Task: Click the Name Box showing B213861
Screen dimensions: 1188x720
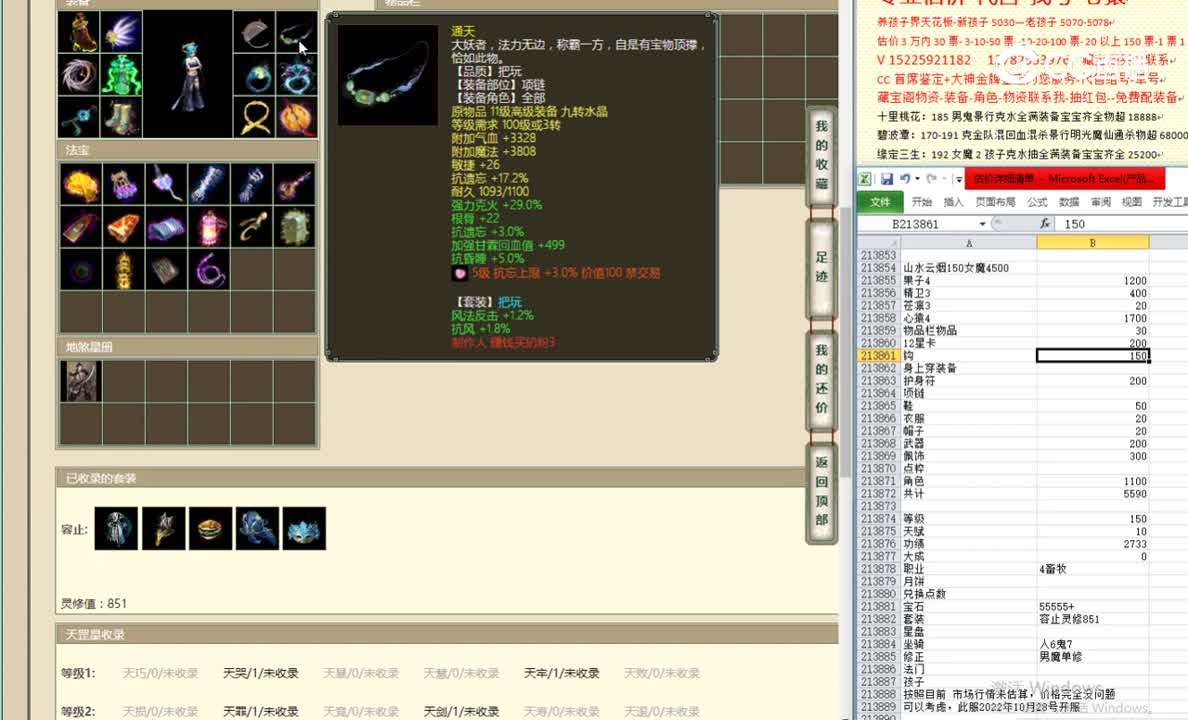Action: tap(917, 224)
